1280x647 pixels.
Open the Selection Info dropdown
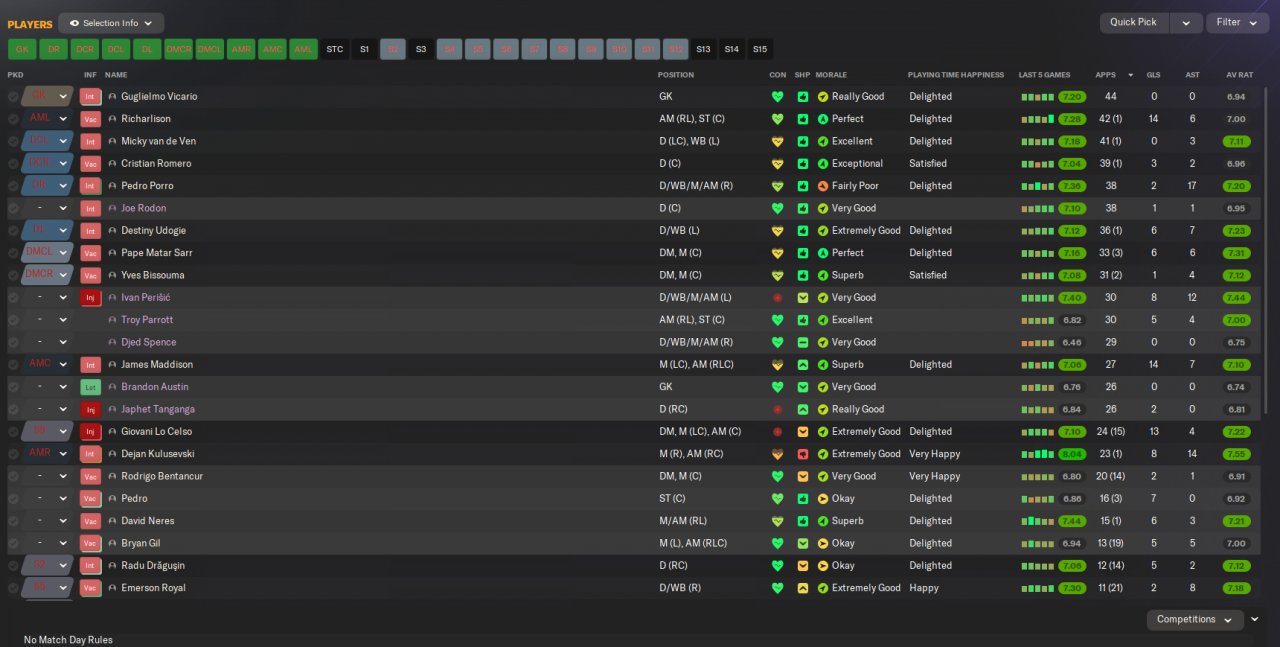pyautogui.click(x=111, y=23)
